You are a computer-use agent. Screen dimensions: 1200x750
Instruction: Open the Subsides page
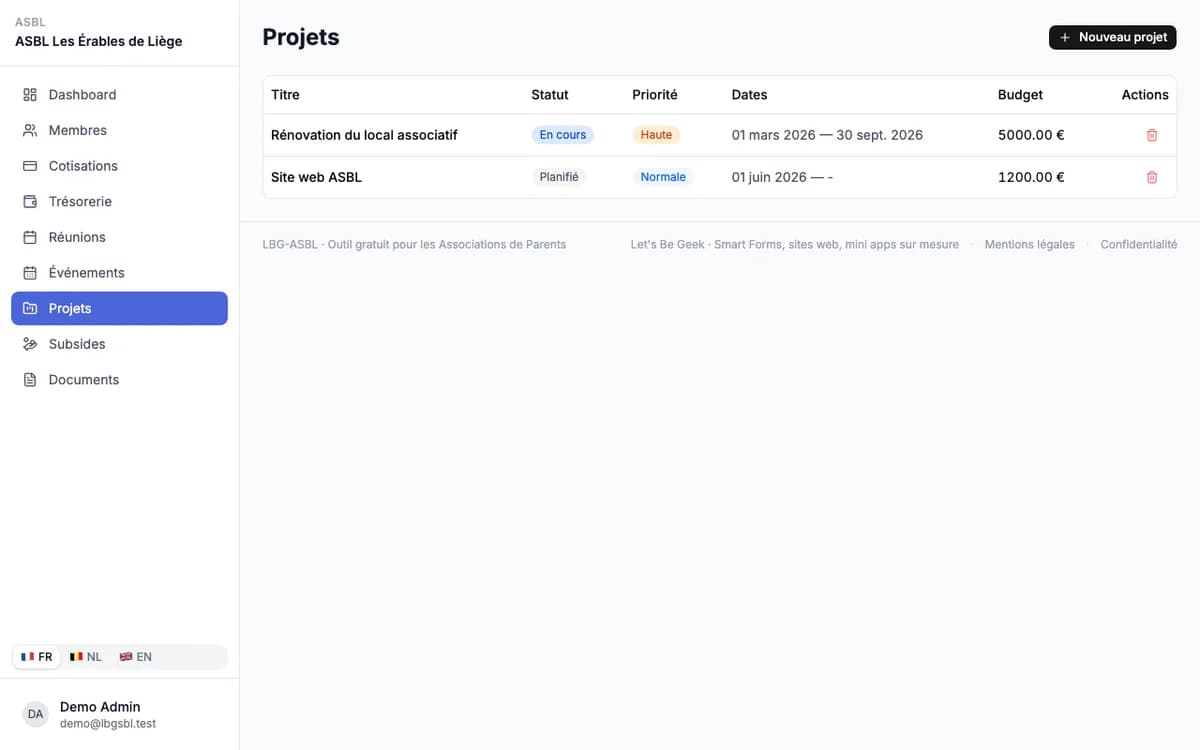[x=119, y=344]
